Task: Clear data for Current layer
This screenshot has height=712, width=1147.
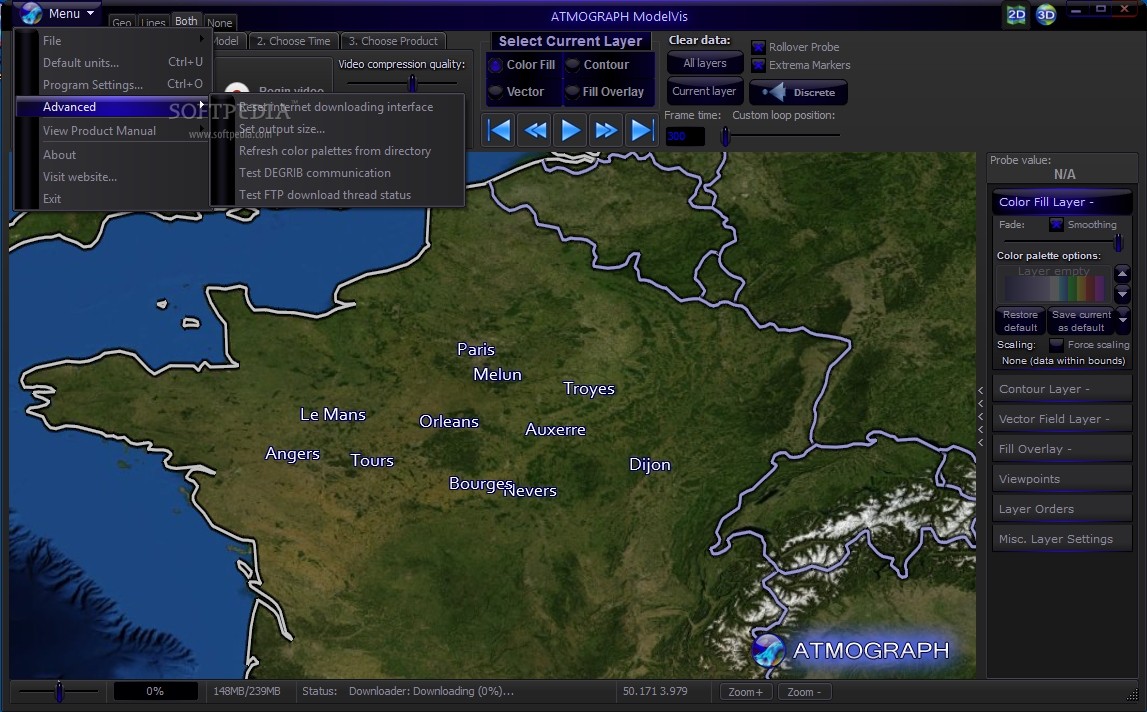Action: (x=704, y=91)
